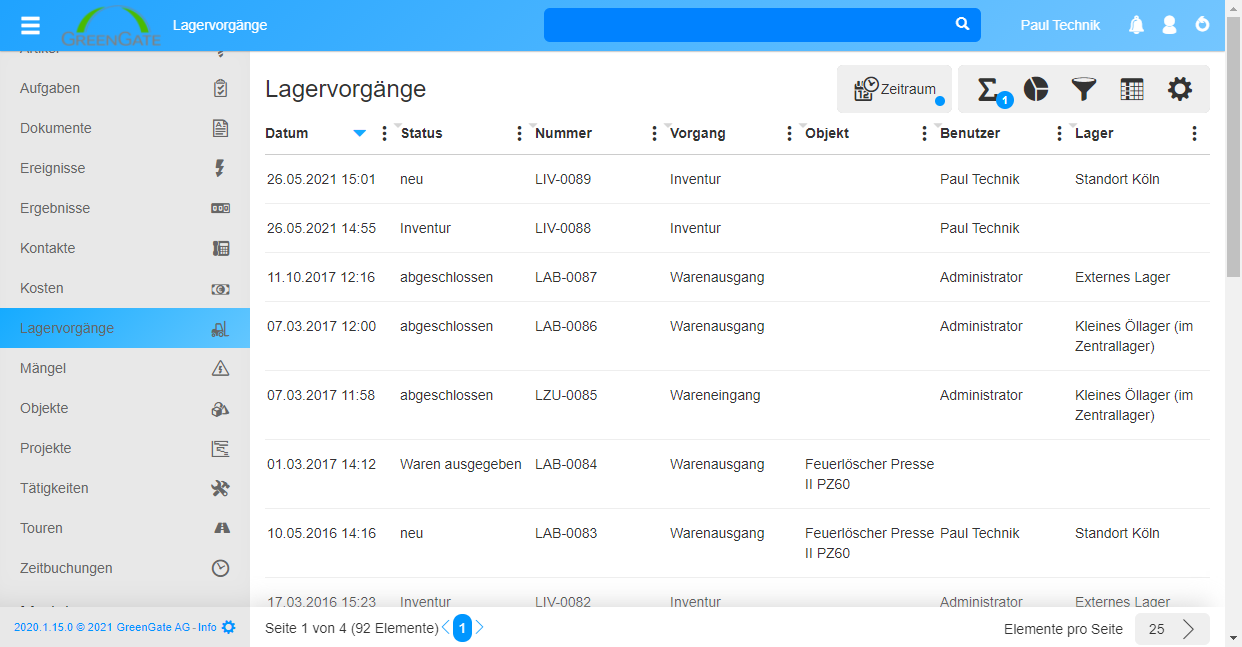Click Waren ausgegeben status cell
Image resolution: width=1242 pixels, height=647 pixels.
[460, 464]
